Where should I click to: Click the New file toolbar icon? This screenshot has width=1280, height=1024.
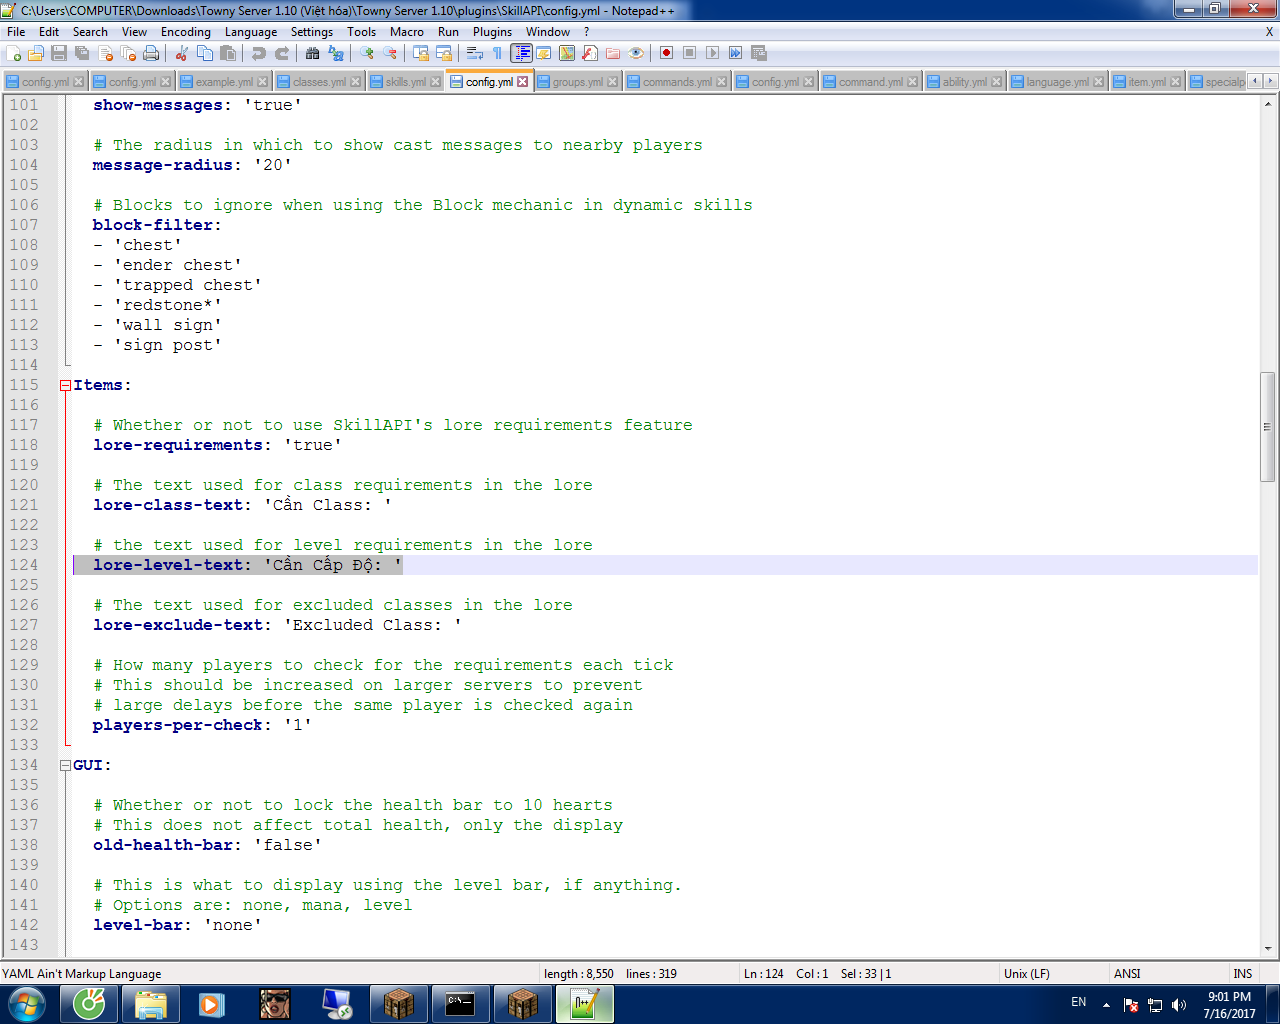click(14, 53)
